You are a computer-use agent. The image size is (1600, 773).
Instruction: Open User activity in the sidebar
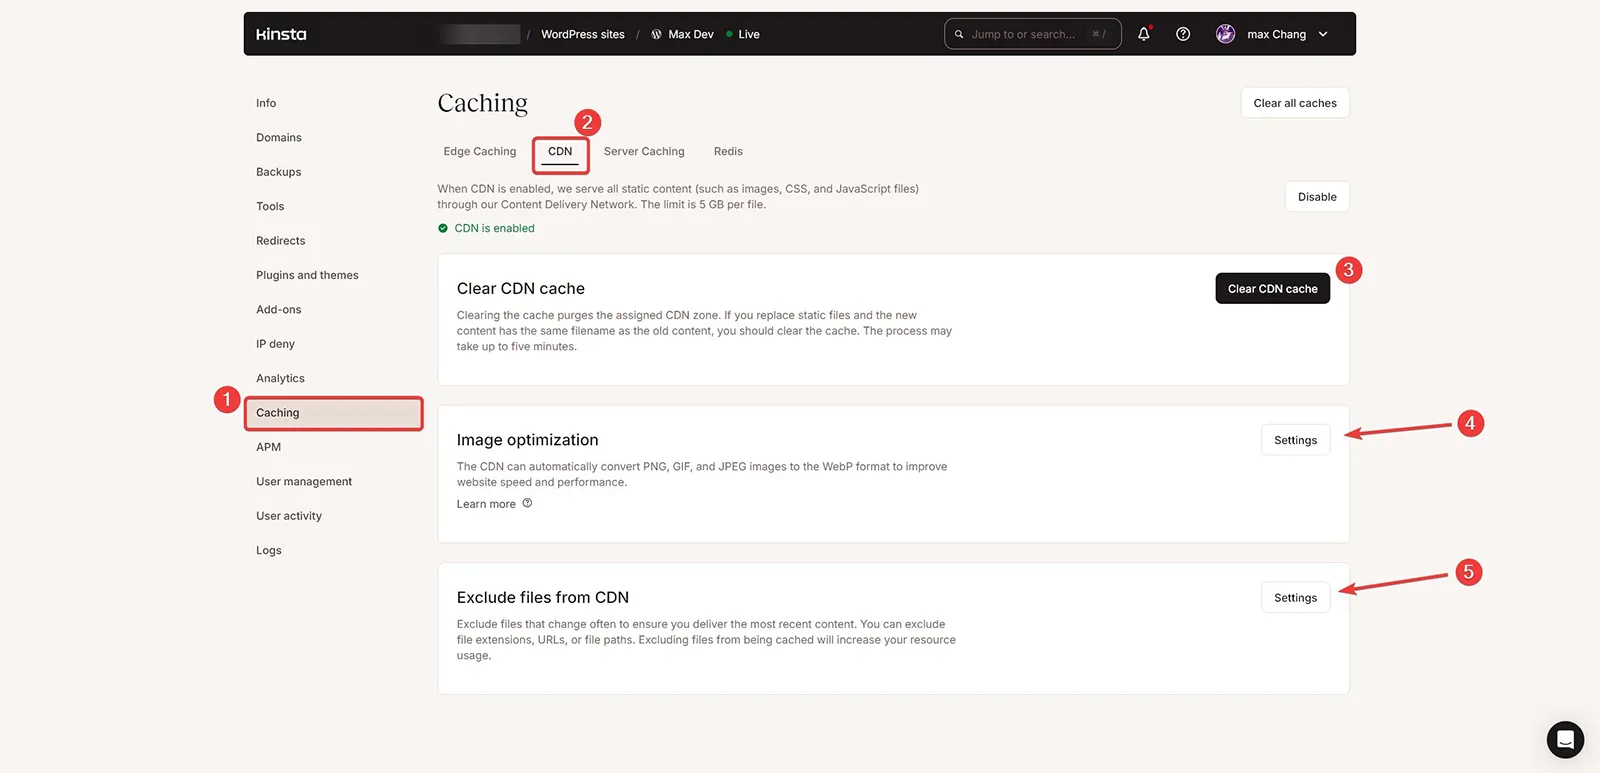point(289,516)
